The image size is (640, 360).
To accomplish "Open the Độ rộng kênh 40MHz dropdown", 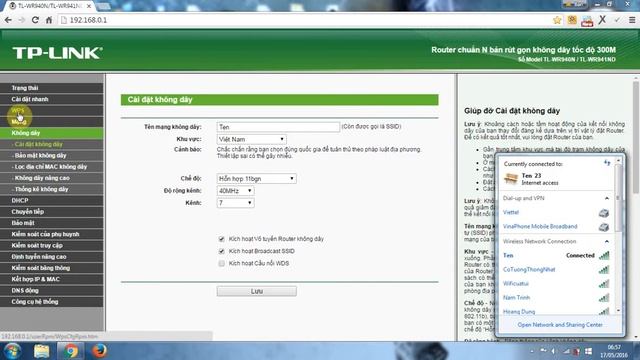I will (236, 191).
